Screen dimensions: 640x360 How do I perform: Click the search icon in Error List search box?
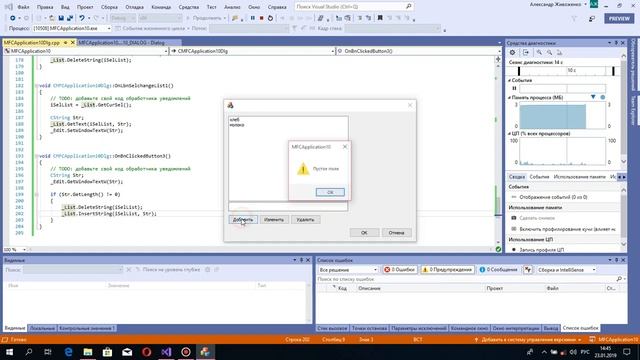(x=619, y=279)
